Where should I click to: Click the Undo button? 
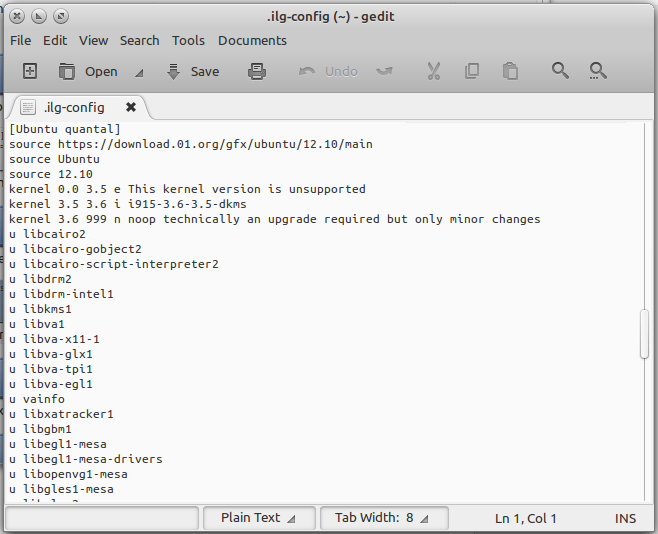coord(328,71)
